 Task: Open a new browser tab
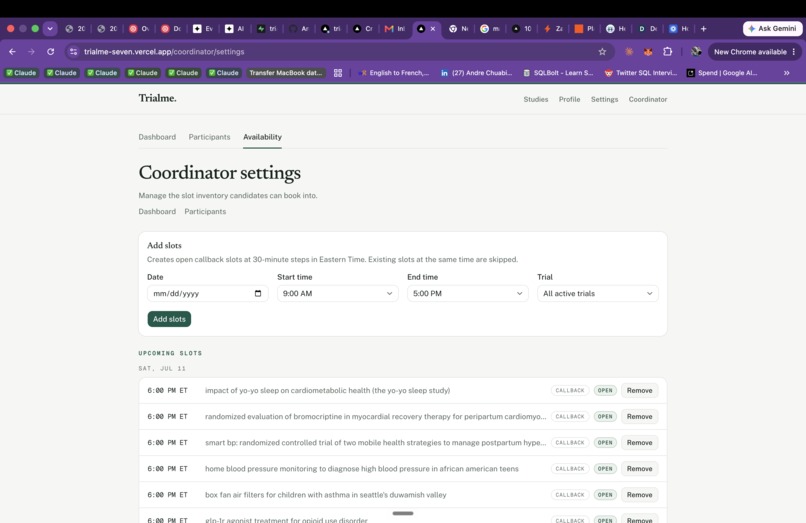pyautogui.click(x=703, y=29)
